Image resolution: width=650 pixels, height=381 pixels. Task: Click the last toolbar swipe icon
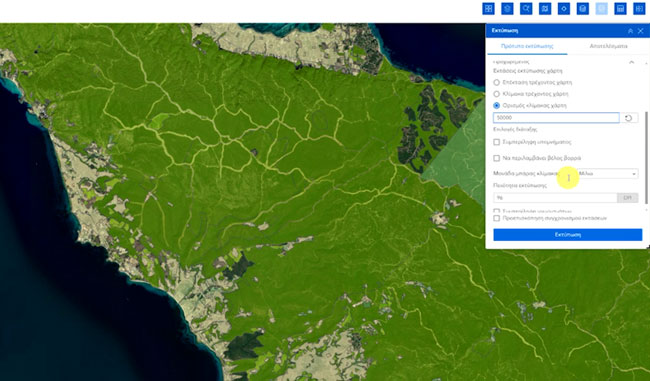coord(639,9)
